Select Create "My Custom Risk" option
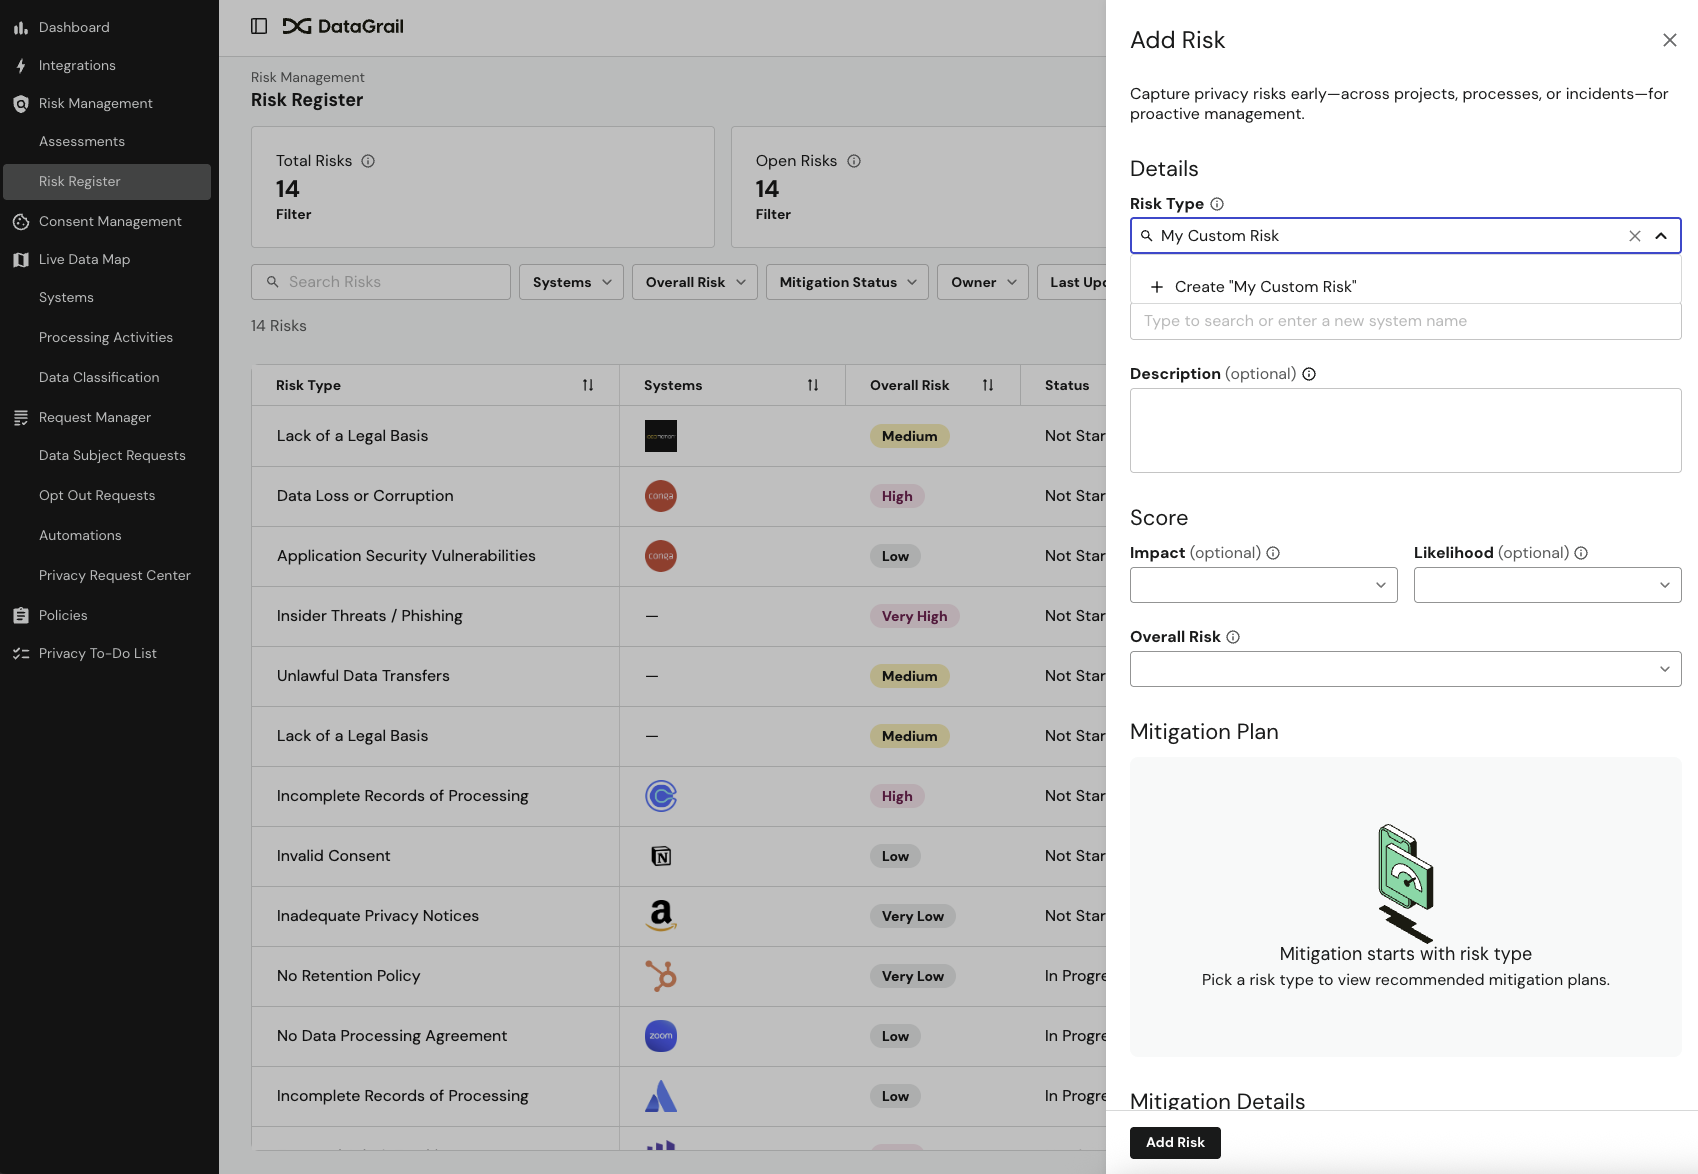 (1265, 287)
